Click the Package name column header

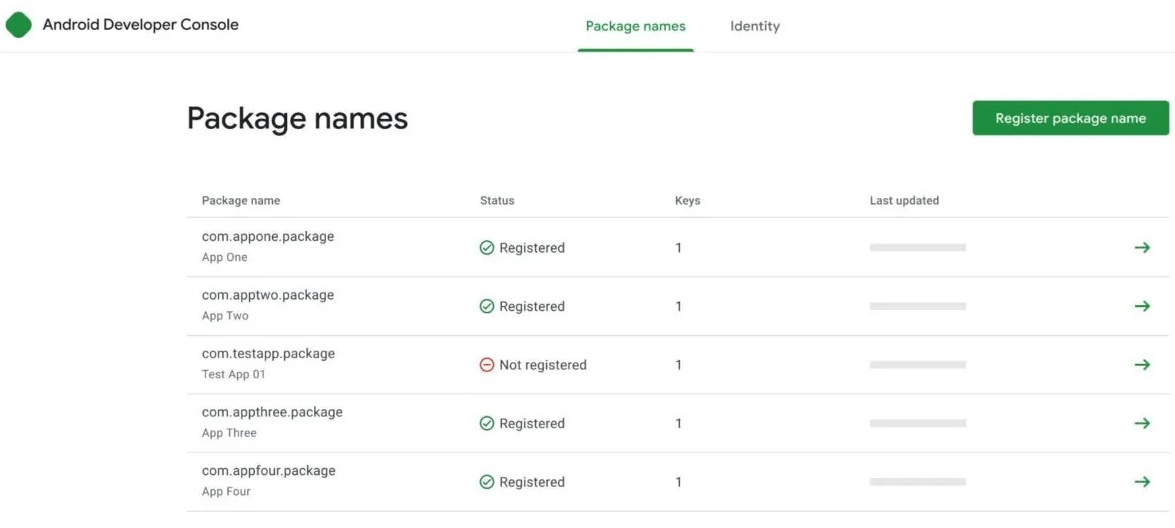(x=241, y=201)
